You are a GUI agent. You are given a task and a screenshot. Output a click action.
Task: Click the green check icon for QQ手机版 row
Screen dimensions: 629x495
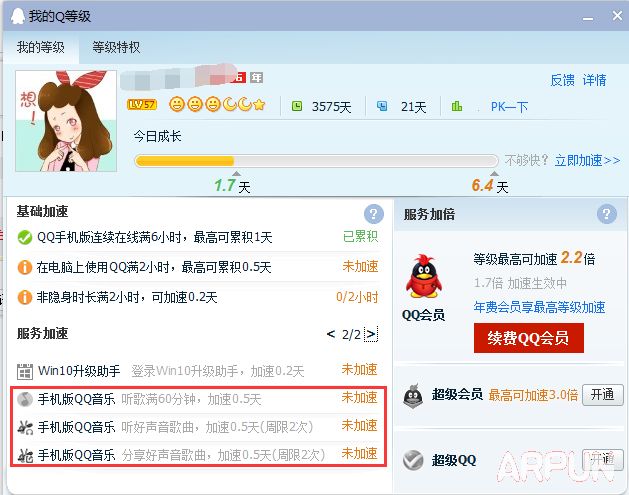(x=25, y=237)
